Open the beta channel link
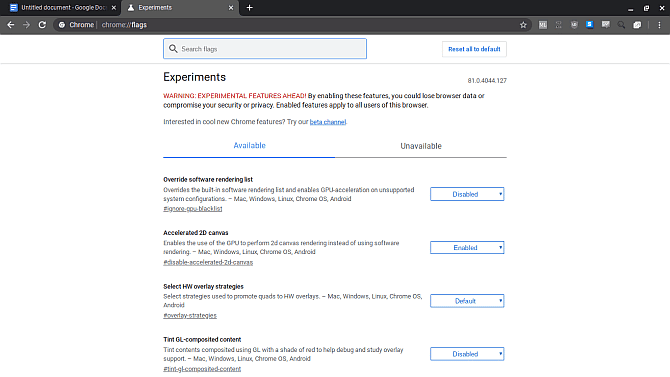 pyautogui.click(x=328, y=122)
